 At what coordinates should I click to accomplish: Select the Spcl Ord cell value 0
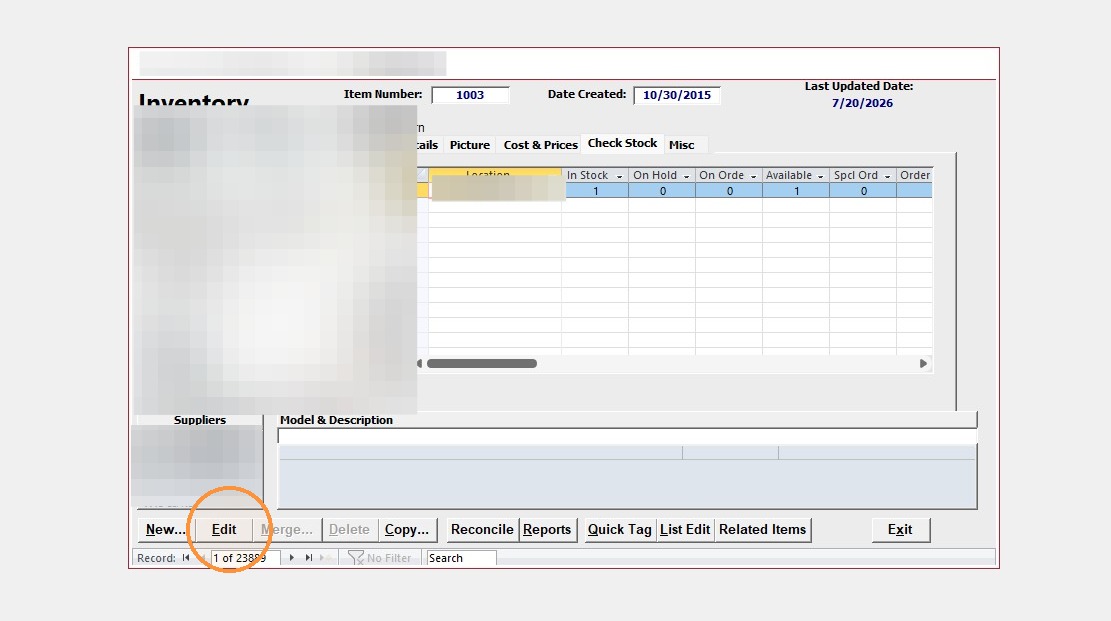click(x=863, y=191)
